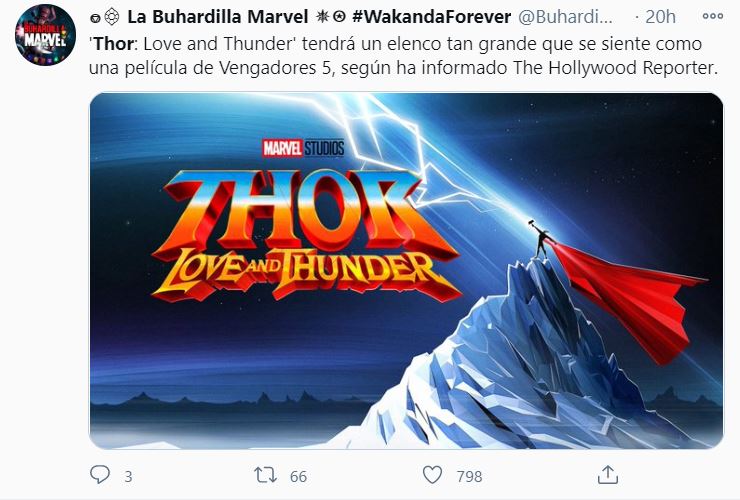View the 798 likes count
740x500 pixels.
(x=469, y=476)
